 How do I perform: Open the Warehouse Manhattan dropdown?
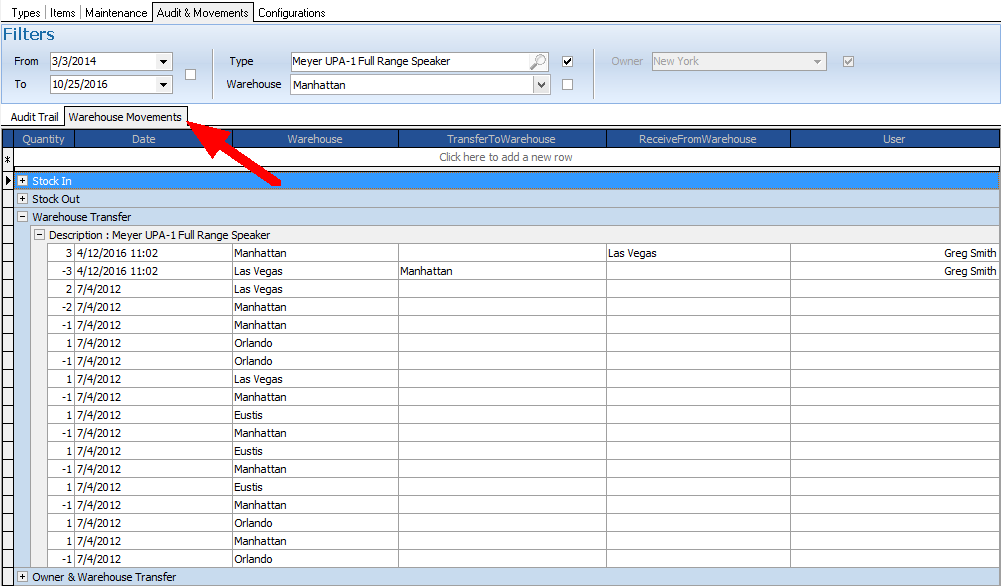(x=542, y=85)
